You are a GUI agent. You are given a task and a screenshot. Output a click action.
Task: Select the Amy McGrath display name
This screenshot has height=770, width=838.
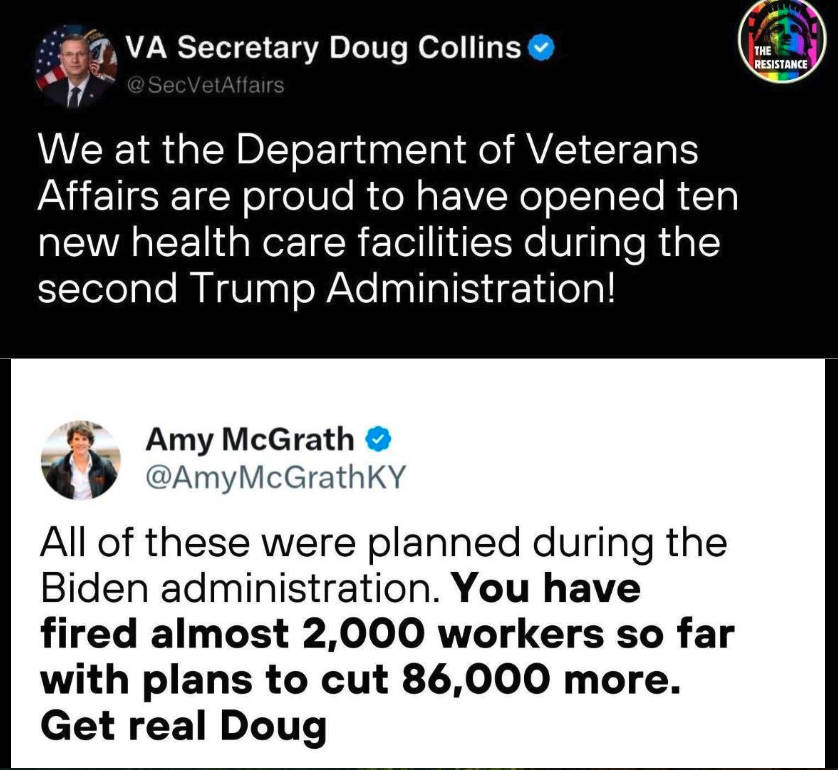[x=250, y=440]
